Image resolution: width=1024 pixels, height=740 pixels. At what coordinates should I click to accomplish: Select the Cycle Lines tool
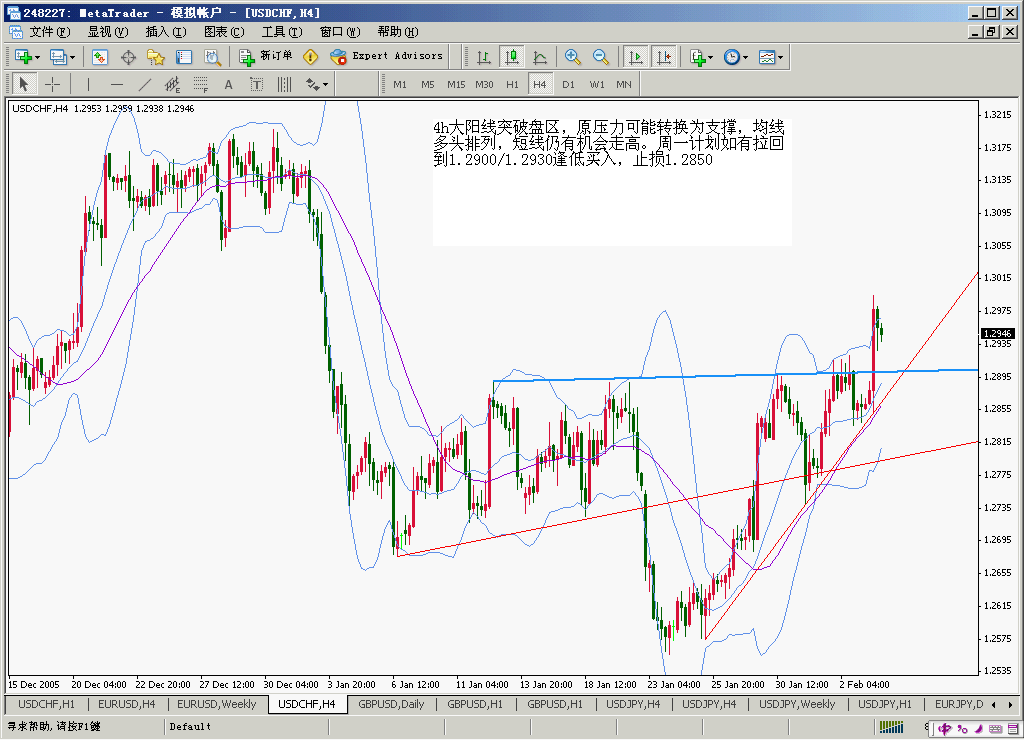284,84
